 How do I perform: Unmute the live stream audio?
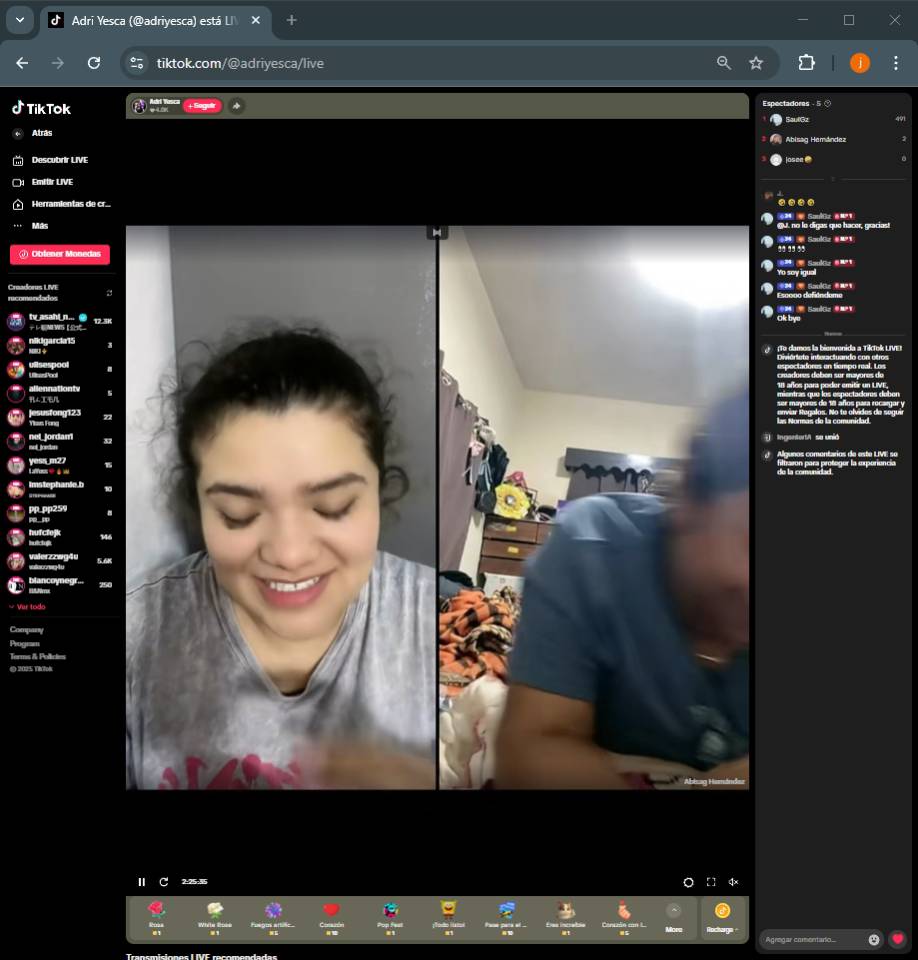(x=733, y=882)
